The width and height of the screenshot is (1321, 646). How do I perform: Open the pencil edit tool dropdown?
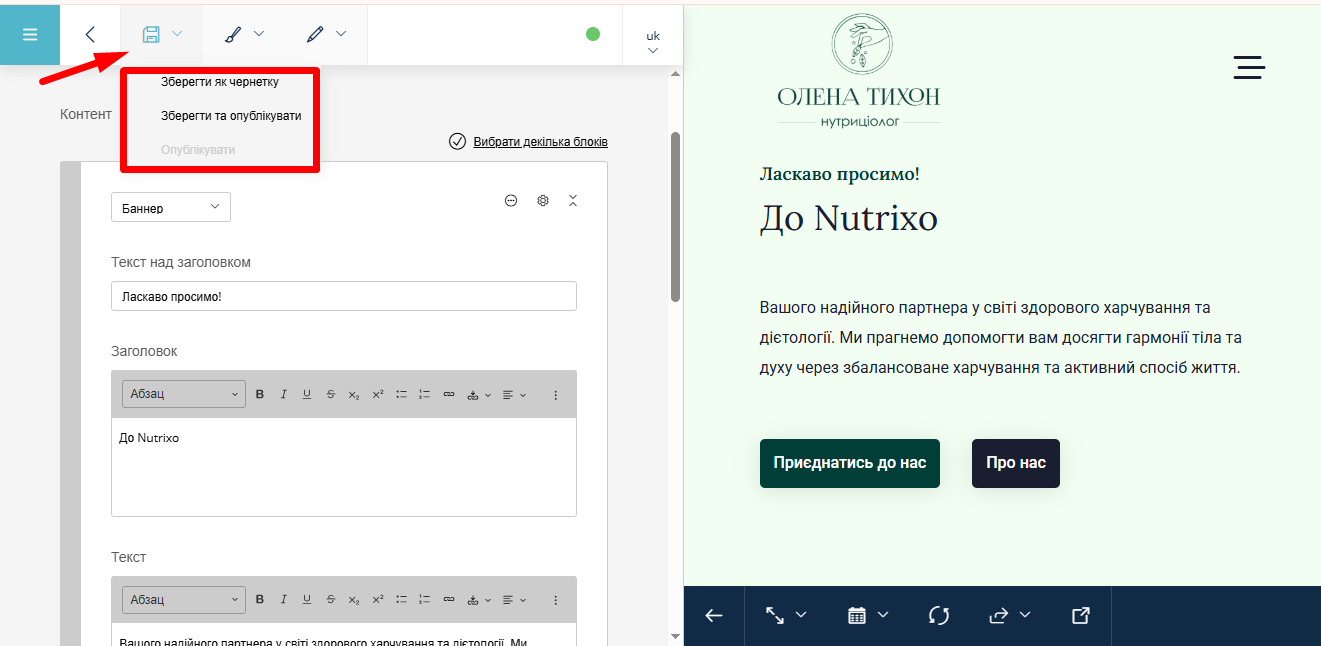326,34
